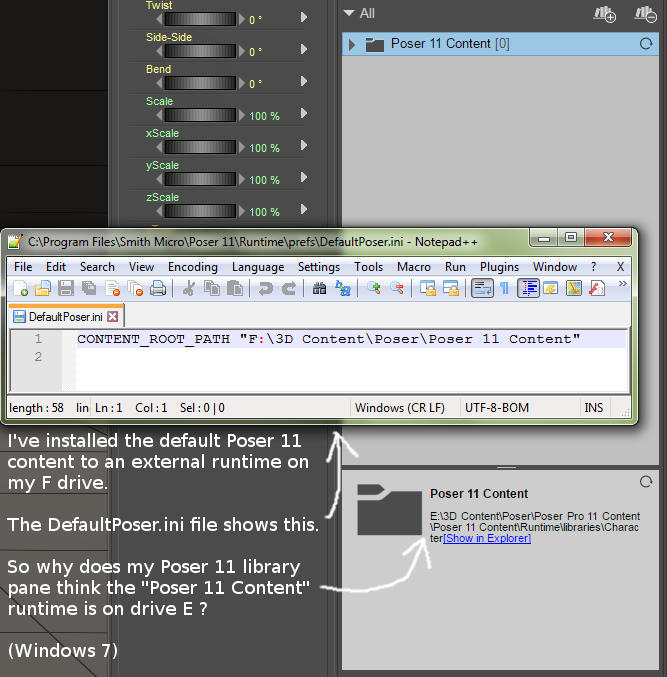Click the Cut scissors icon
This screenshot has width=667, height=677.
189,288
